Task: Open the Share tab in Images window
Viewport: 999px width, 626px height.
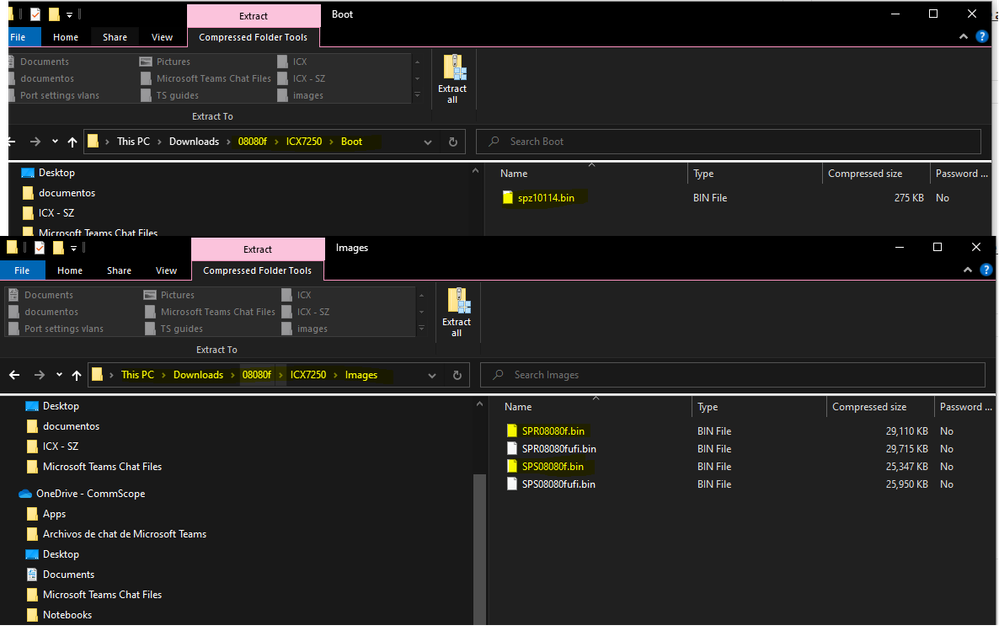Action: 119,270
